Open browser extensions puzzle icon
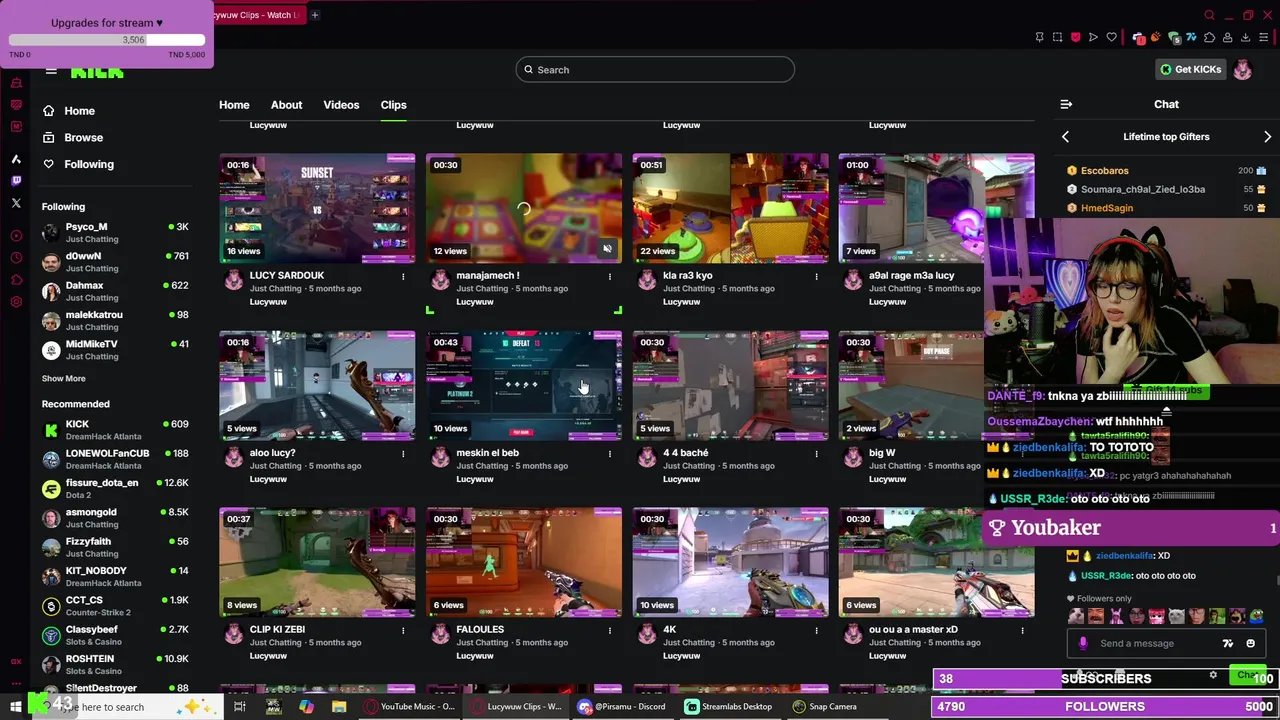This screenshot has width=1280, height=720. 1209,38
